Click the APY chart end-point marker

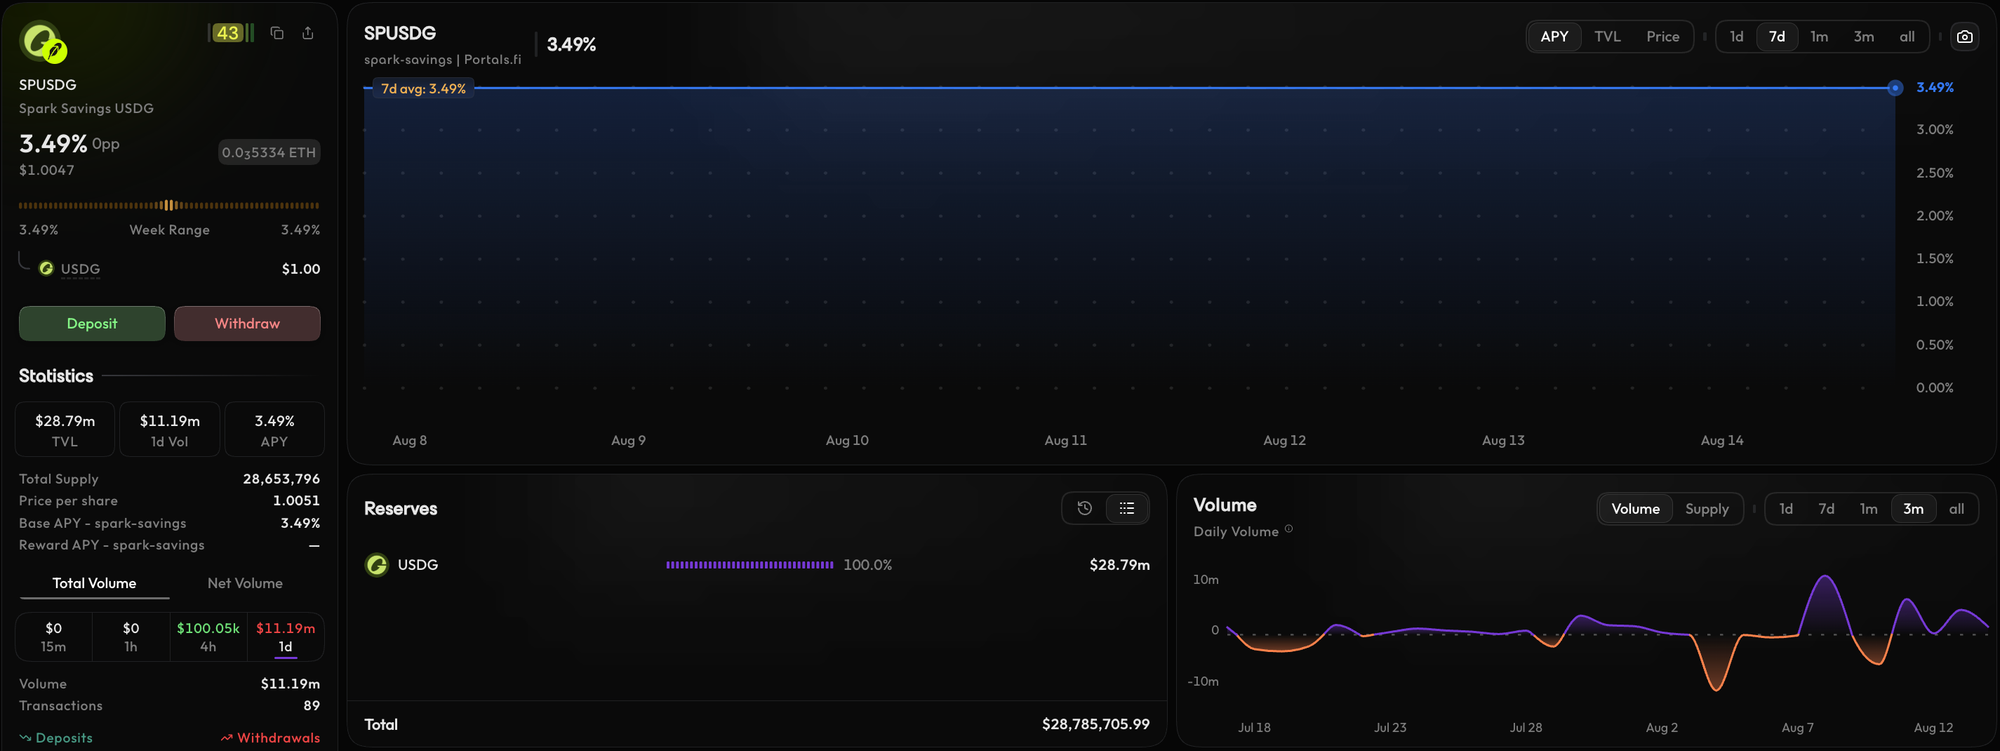(1895, 88)
